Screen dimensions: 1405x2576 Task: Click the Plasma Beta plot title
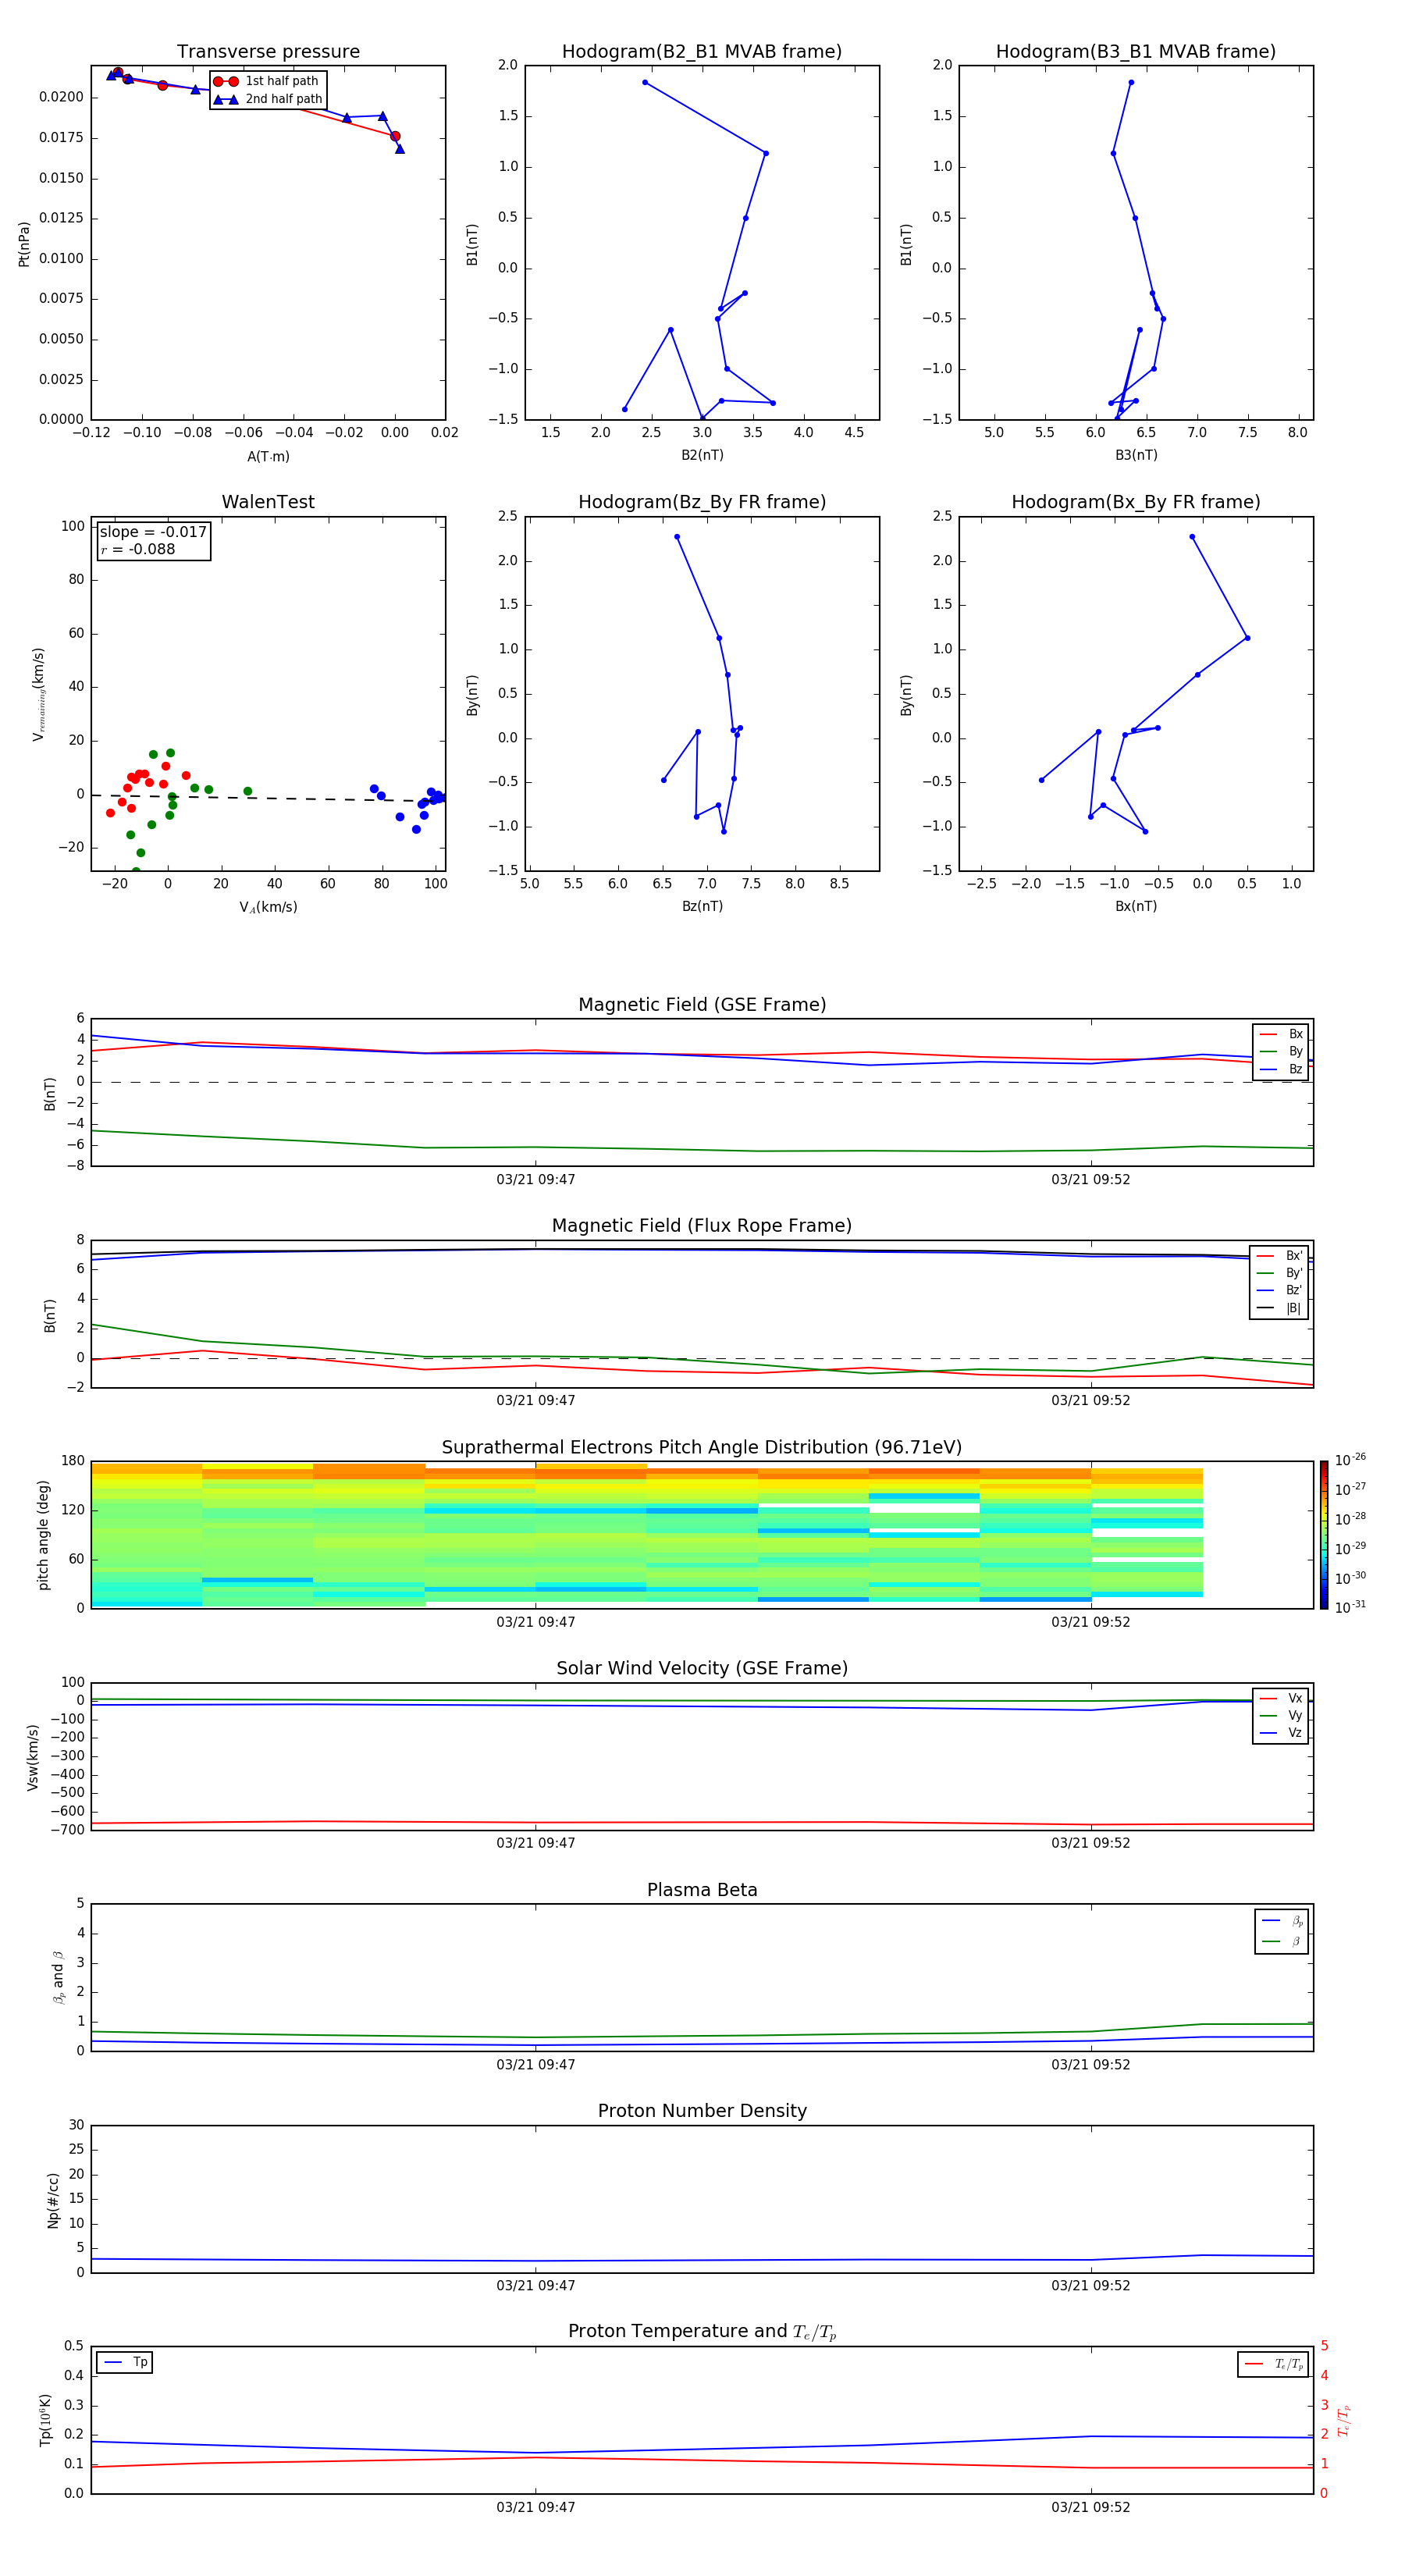coord(702,1890)
